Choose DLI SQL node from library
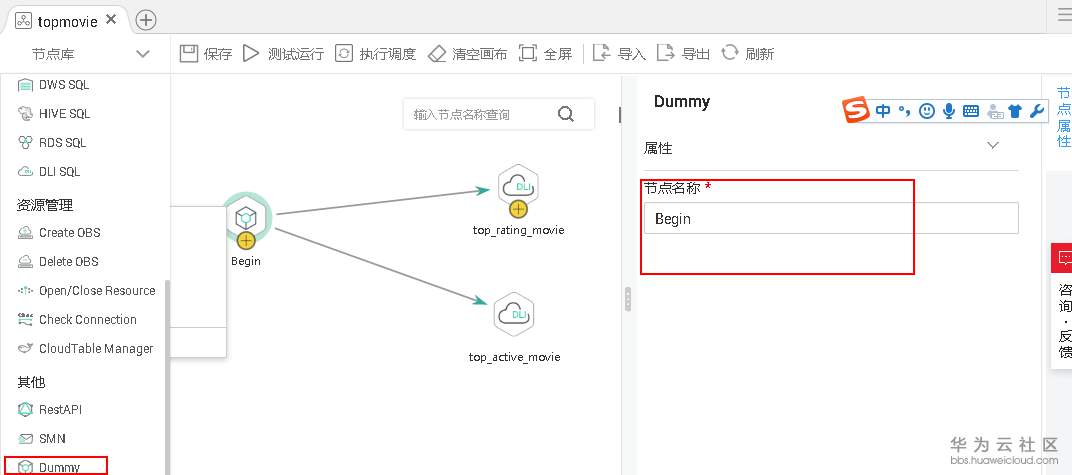 49,172
